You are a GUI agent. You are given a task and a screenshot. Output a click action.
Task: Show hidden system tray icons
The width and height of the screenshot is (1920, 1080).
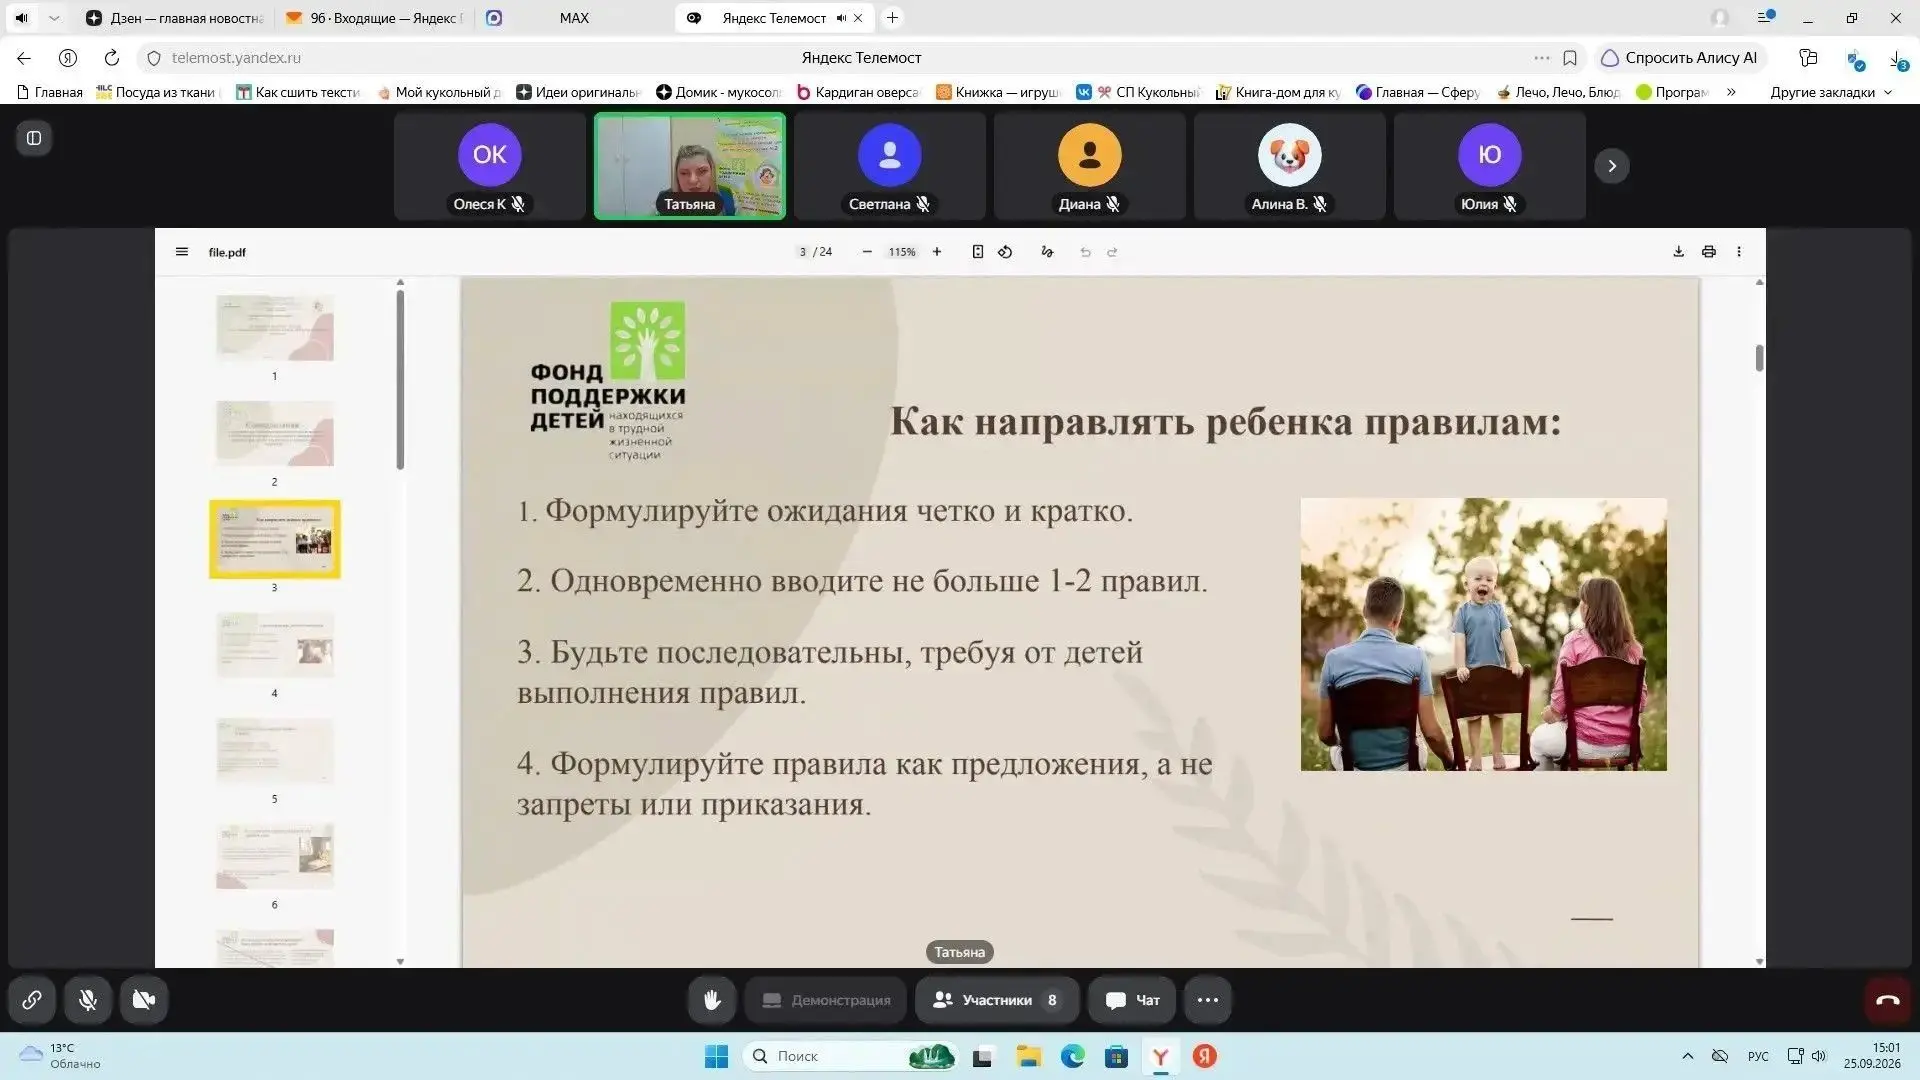[x=1688, y=1056]
